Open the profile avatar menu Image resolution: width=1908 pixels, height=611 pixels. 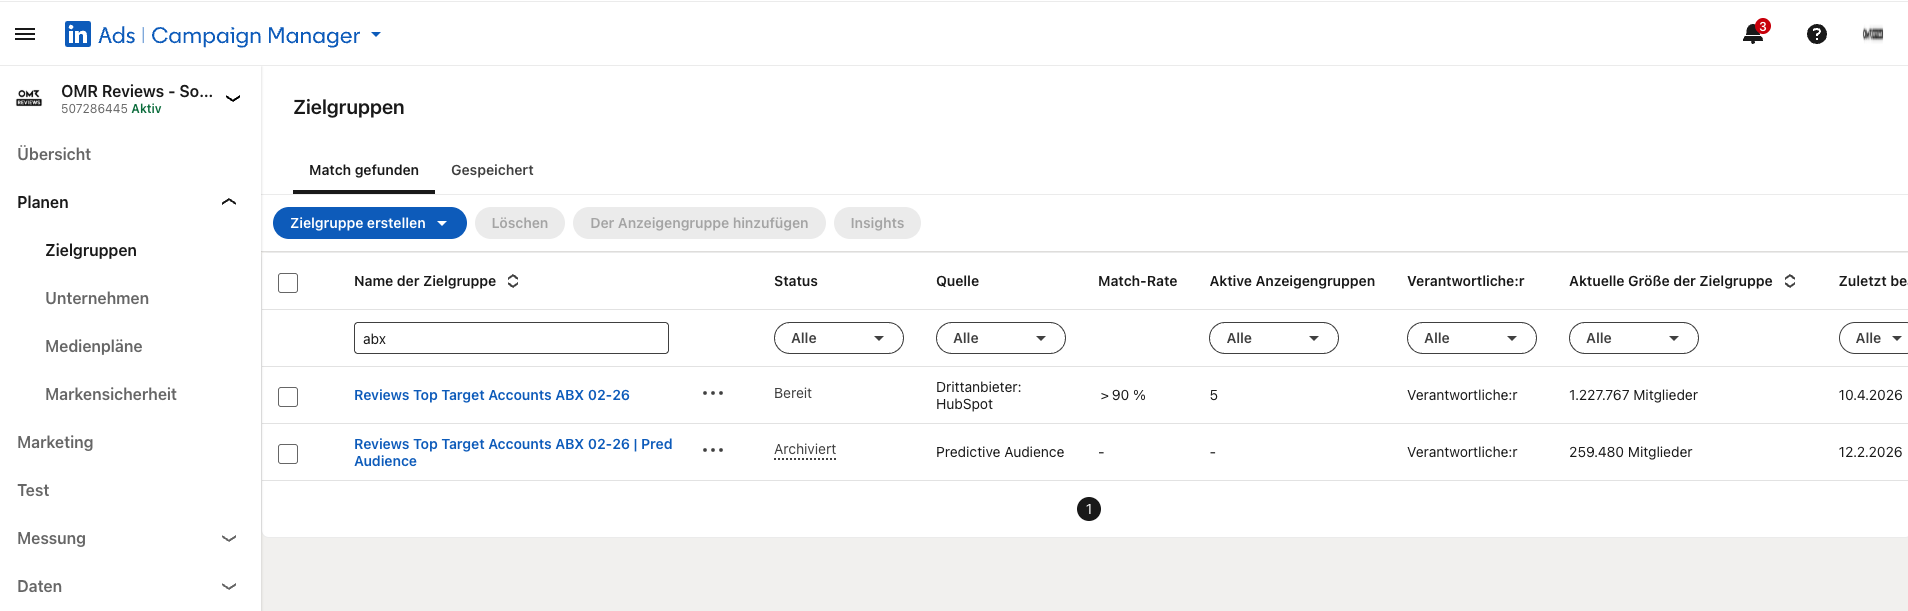coord(1873,34)
